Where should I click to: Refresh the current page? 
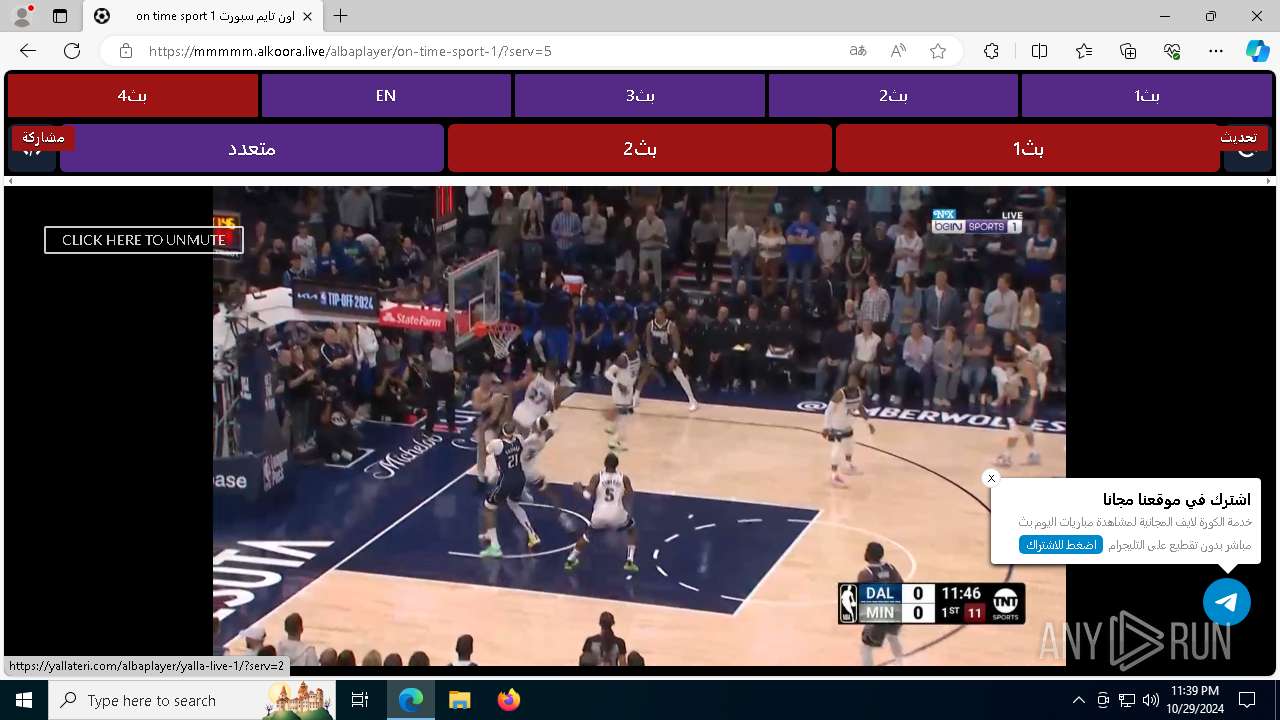click(x=72, y=51)
